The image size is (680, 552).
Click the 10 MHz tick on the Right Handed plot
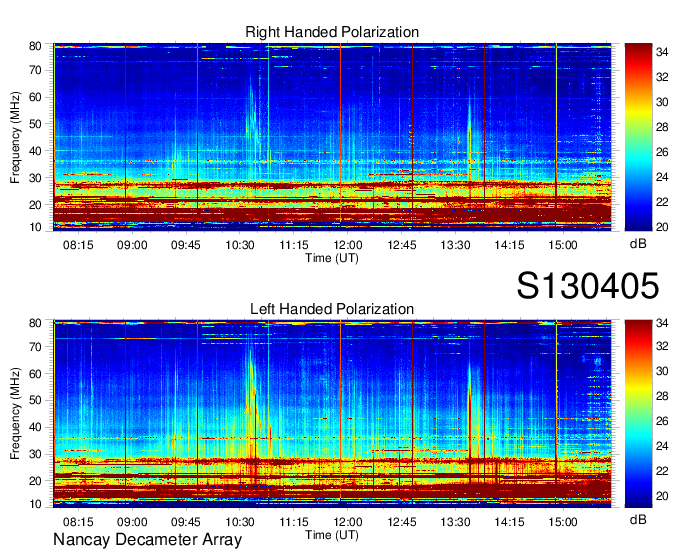35,227
